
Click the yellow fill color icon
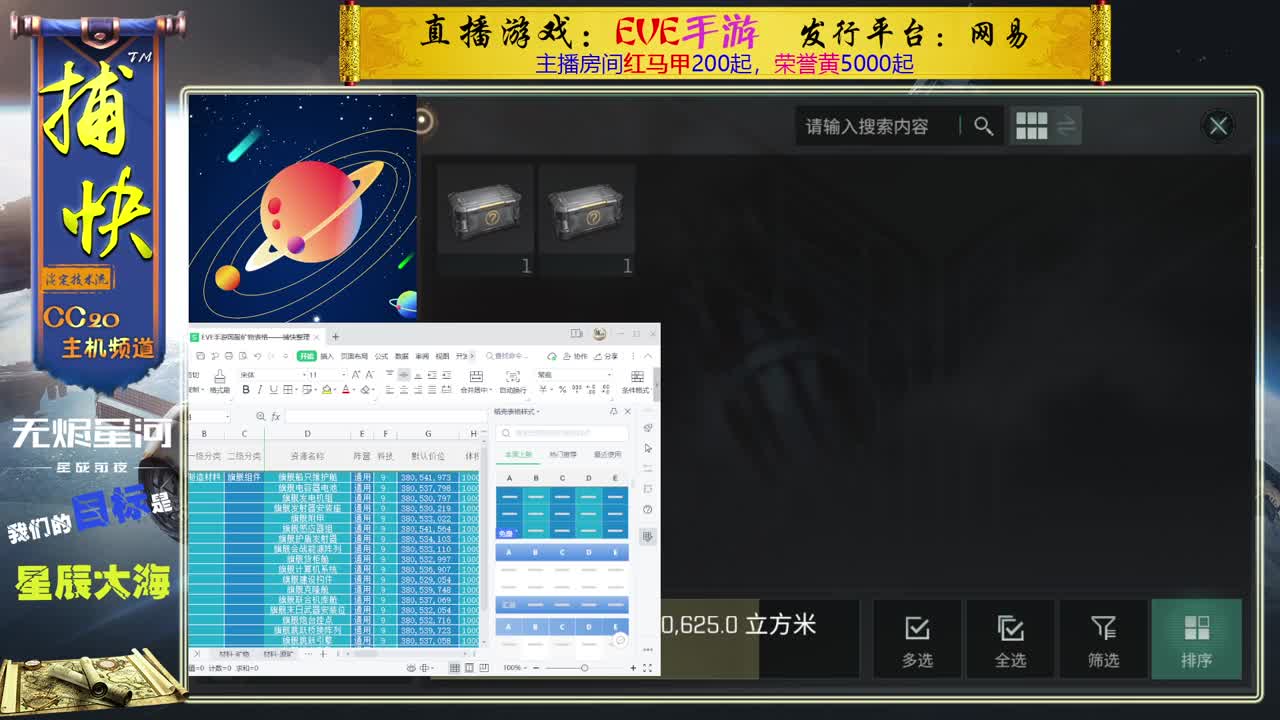[326, 389]
